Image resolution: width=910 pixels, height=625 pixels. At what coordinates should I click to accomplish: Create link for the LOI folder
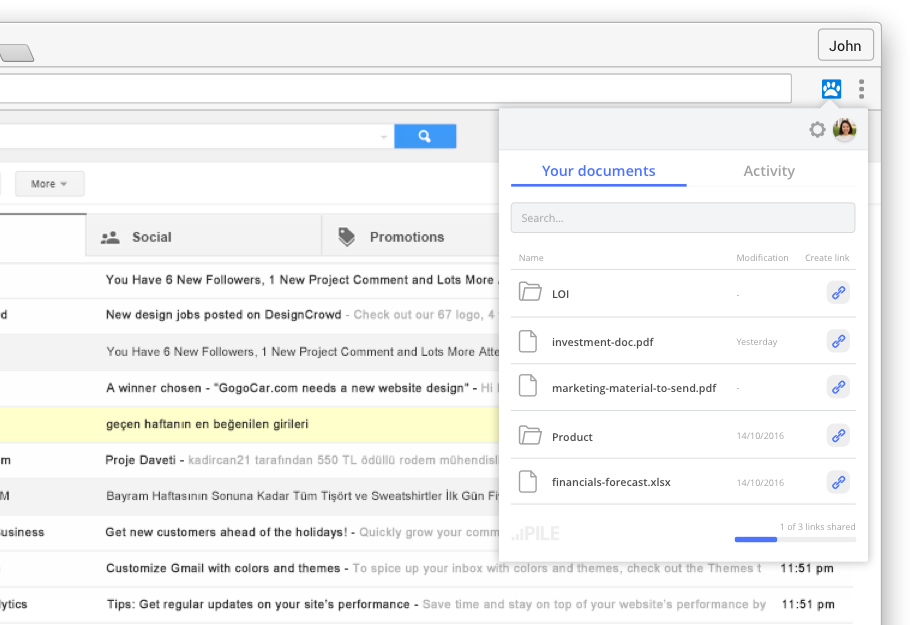[838, 293]
